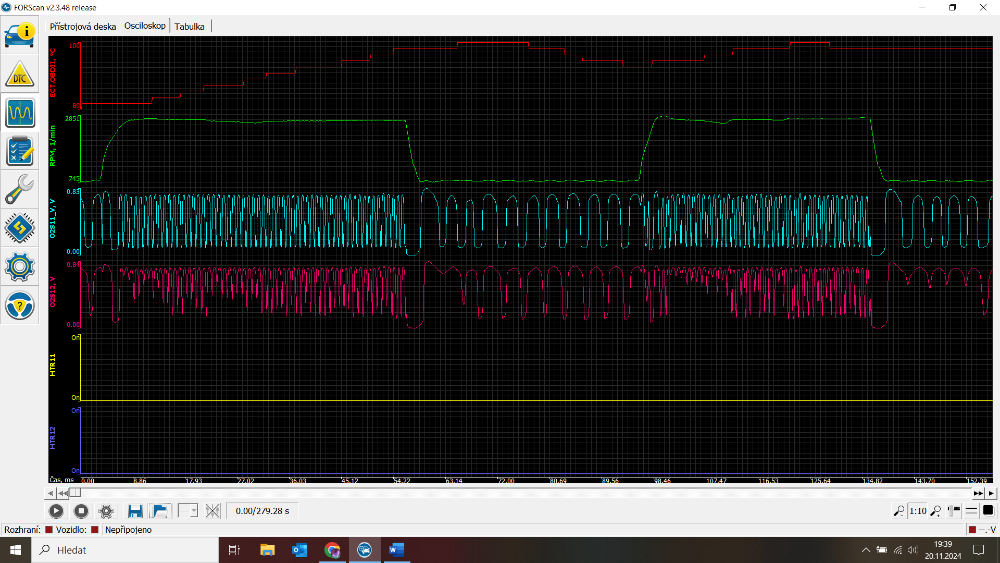Toggle the horizontal lines view button
This screenshot has height=563, width=1000.
970,511
